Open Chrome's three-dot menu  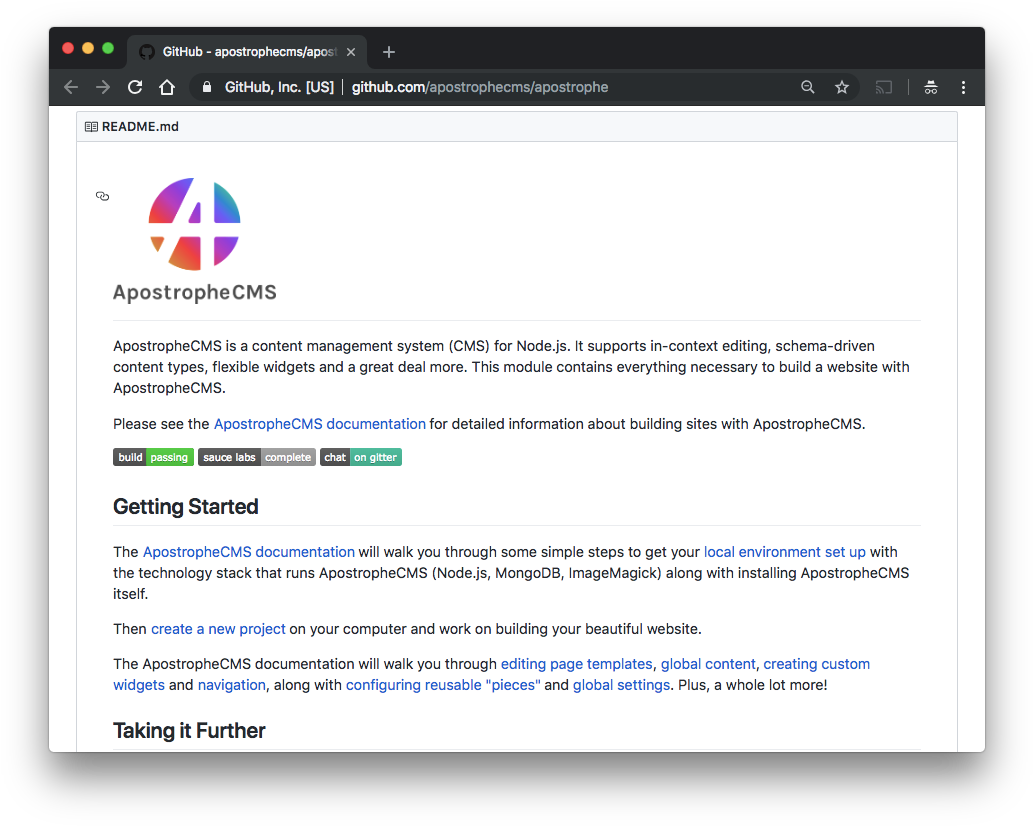click(x=963, y=87)
